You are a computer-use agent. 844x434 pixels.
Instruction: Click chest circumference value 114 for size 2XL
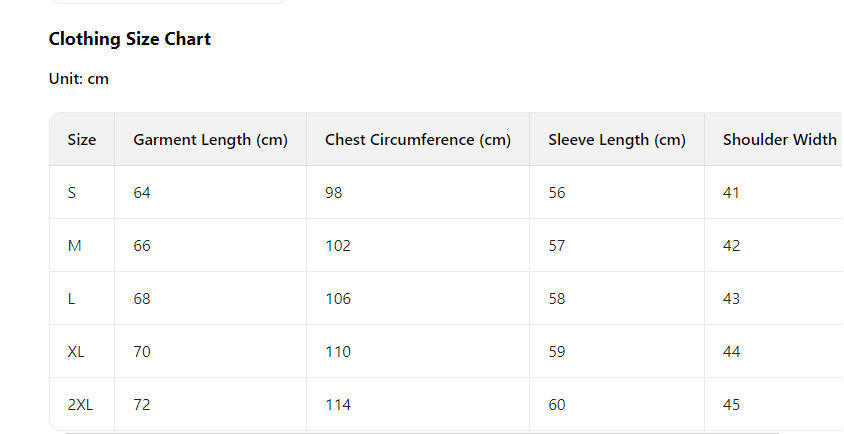click(338, 405)
